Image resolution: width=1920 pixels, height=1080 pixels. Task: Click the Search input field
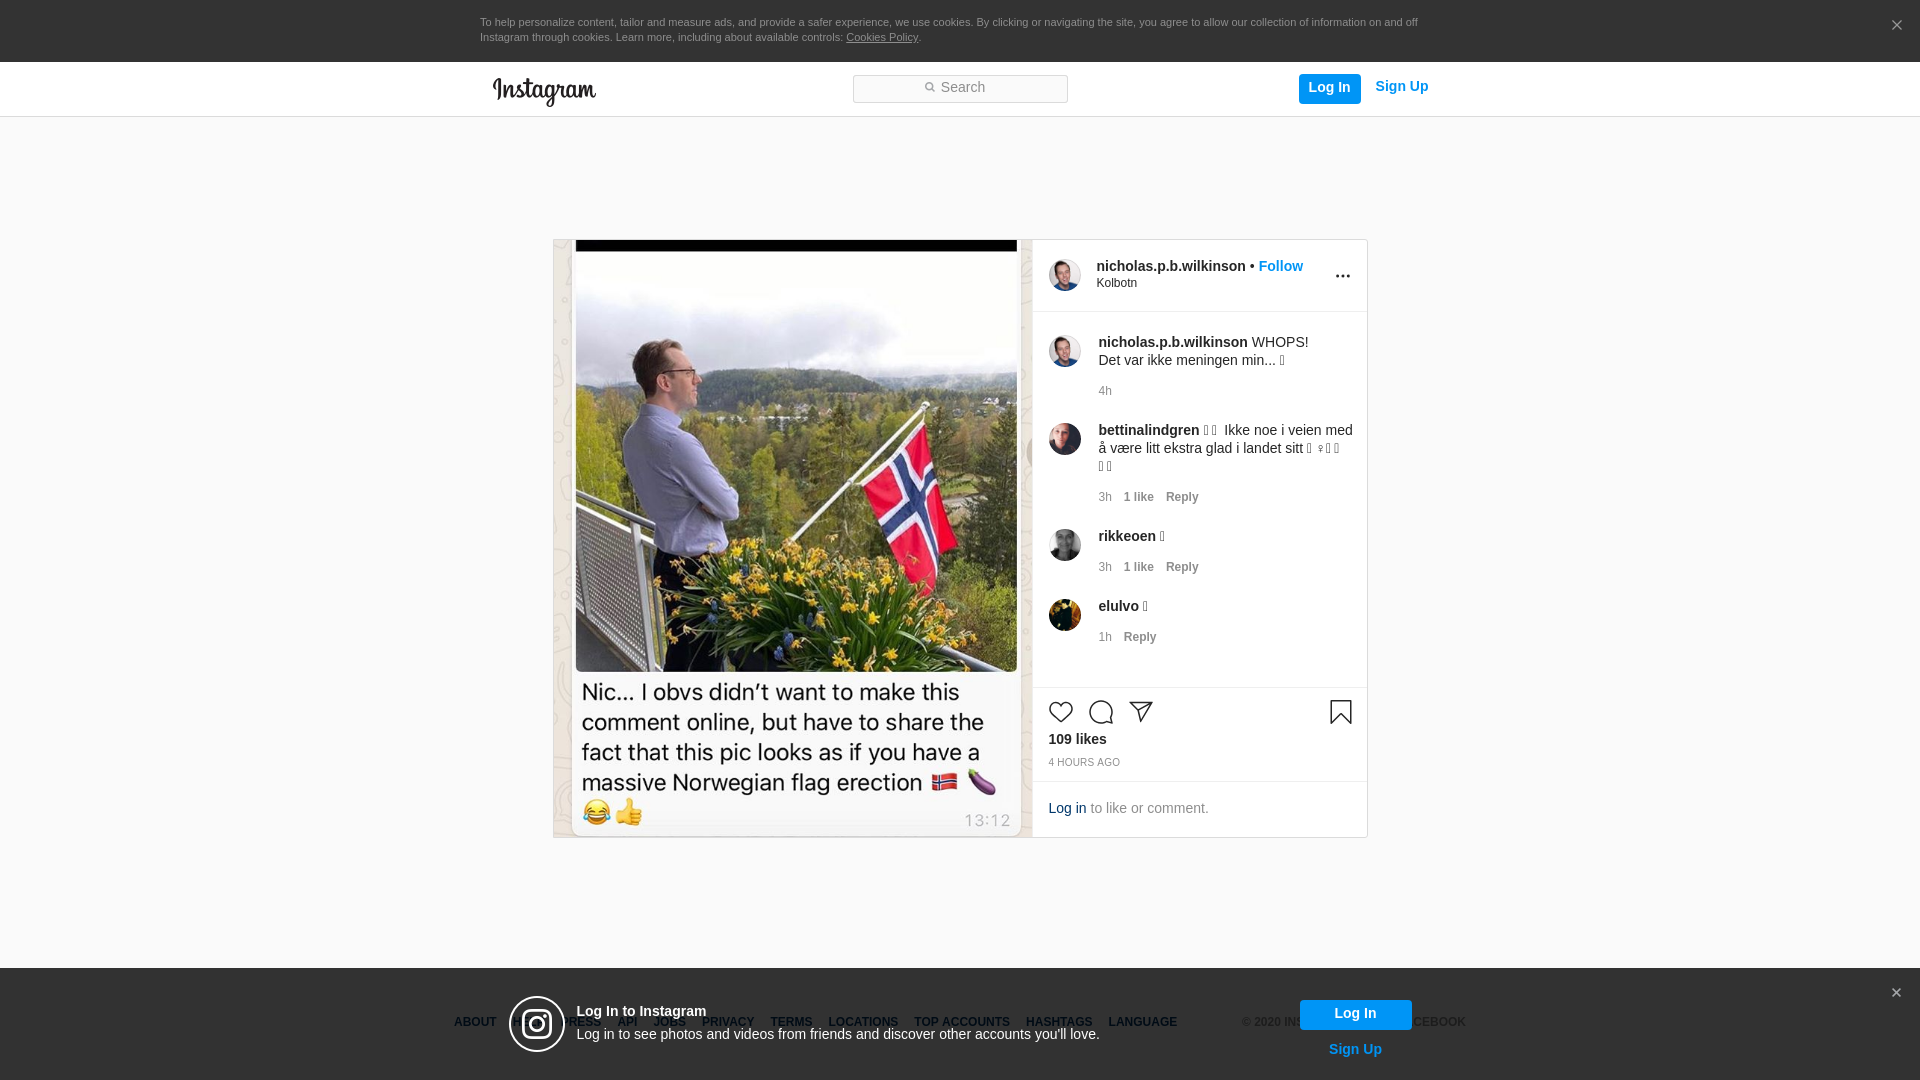click(960, 88)
